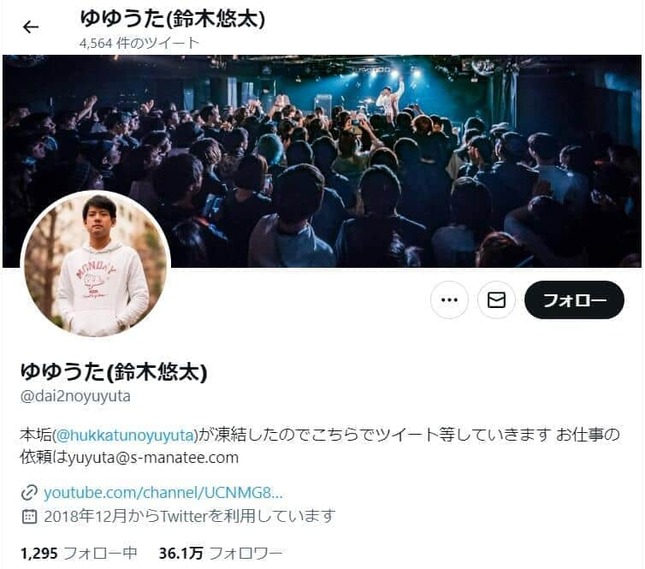
Task: Click the back arrow icon
Action: [x=31, y=27]
